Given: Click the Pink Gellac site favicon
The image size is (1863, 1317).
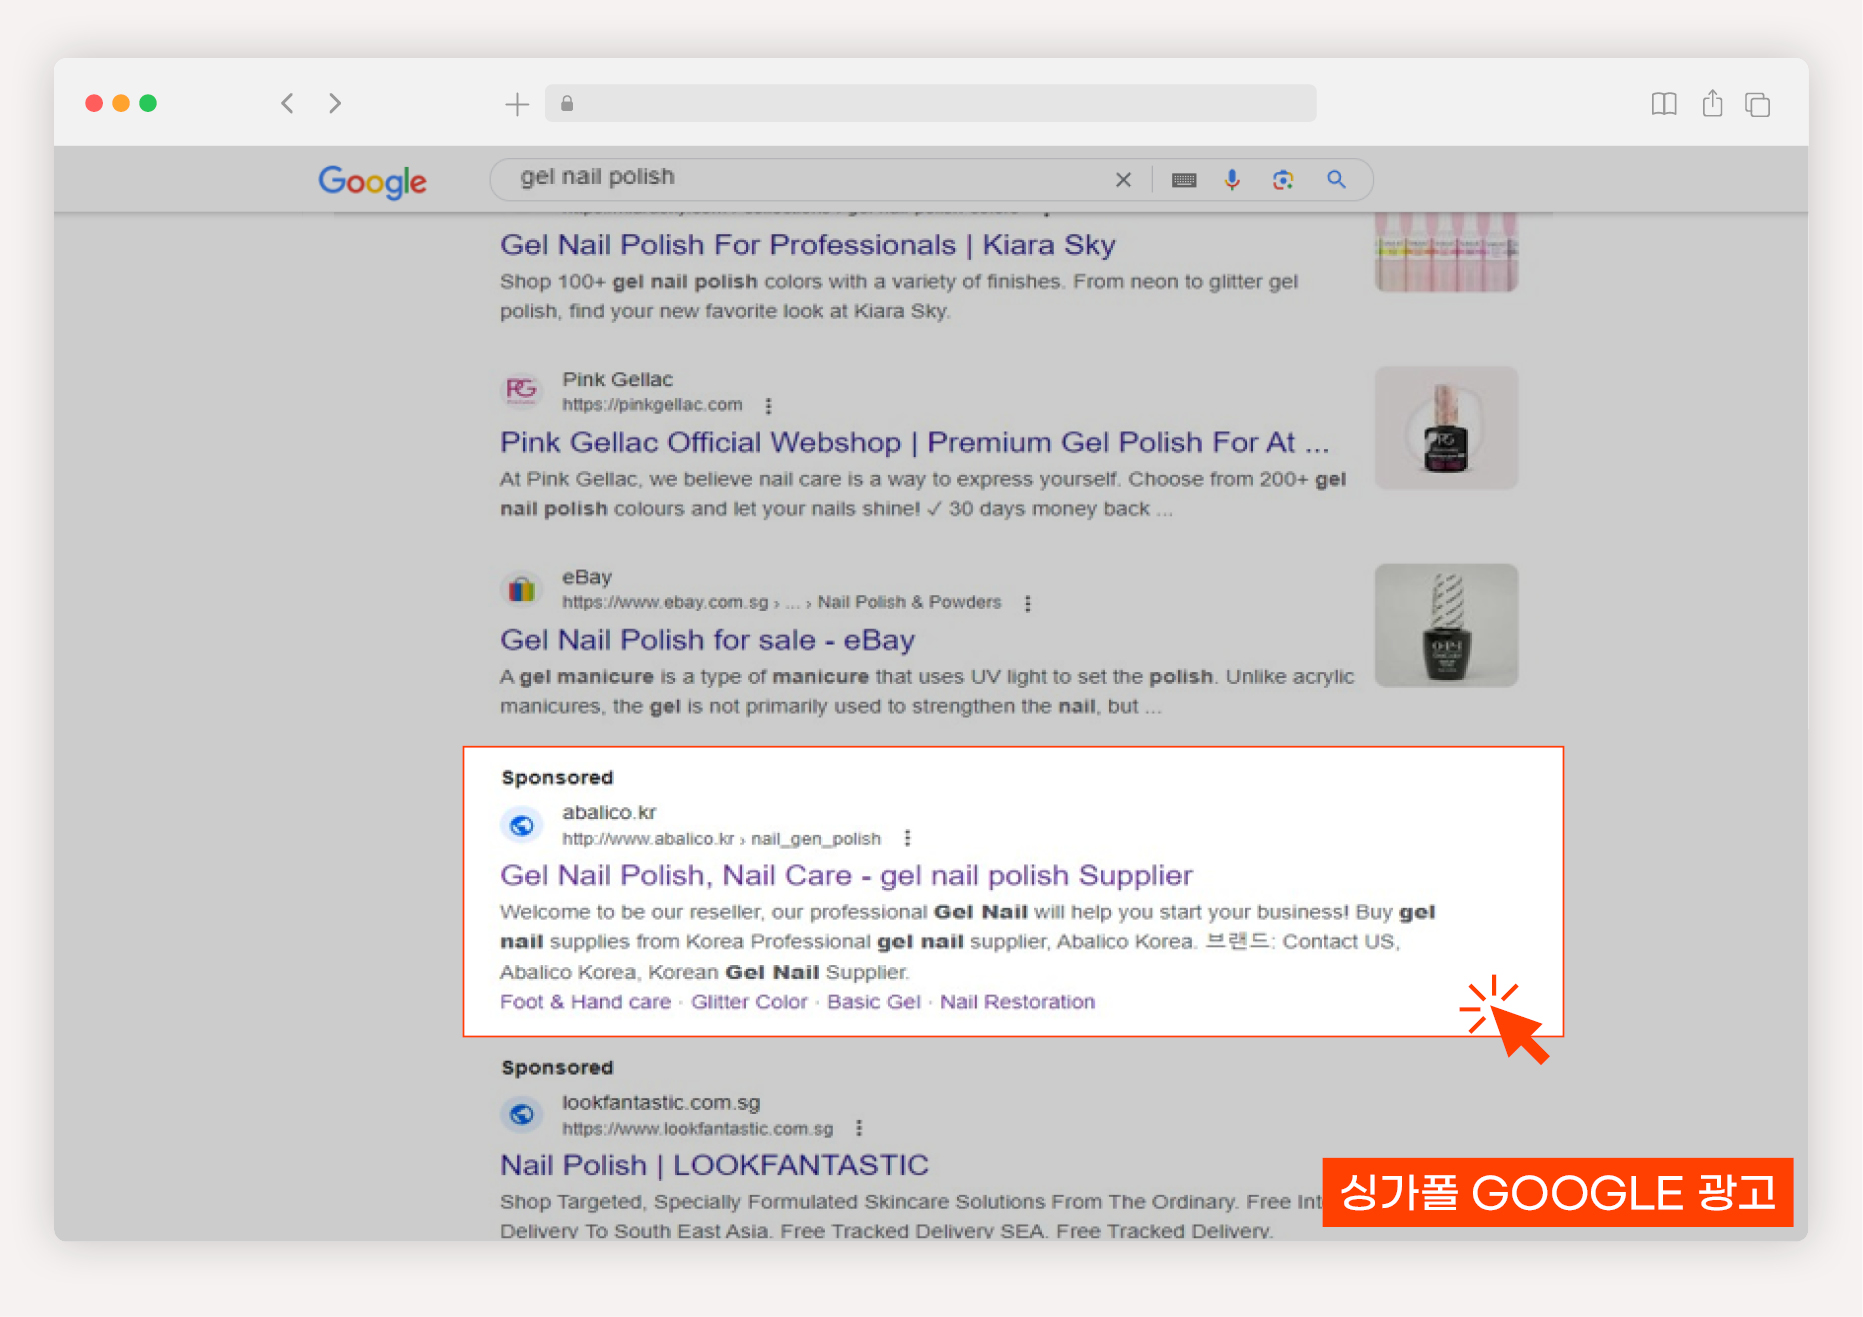Looking at the screenshot, I should coord(521,390).
